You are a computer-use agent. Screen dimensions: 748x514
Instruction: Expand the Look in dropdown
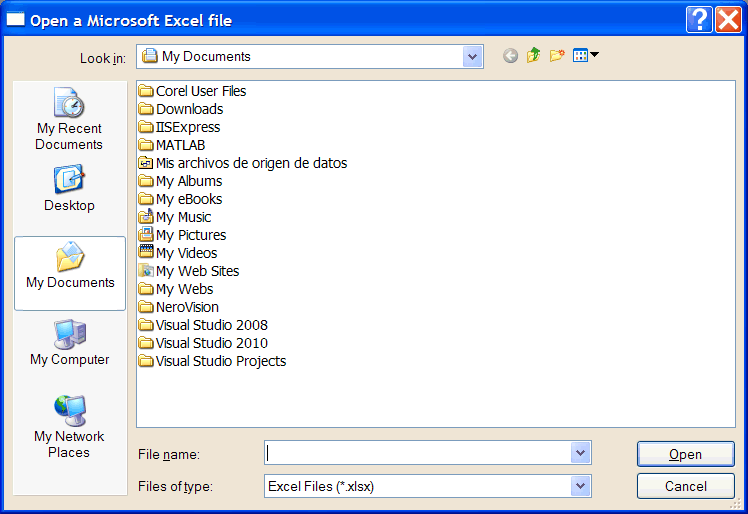[472, 57]
